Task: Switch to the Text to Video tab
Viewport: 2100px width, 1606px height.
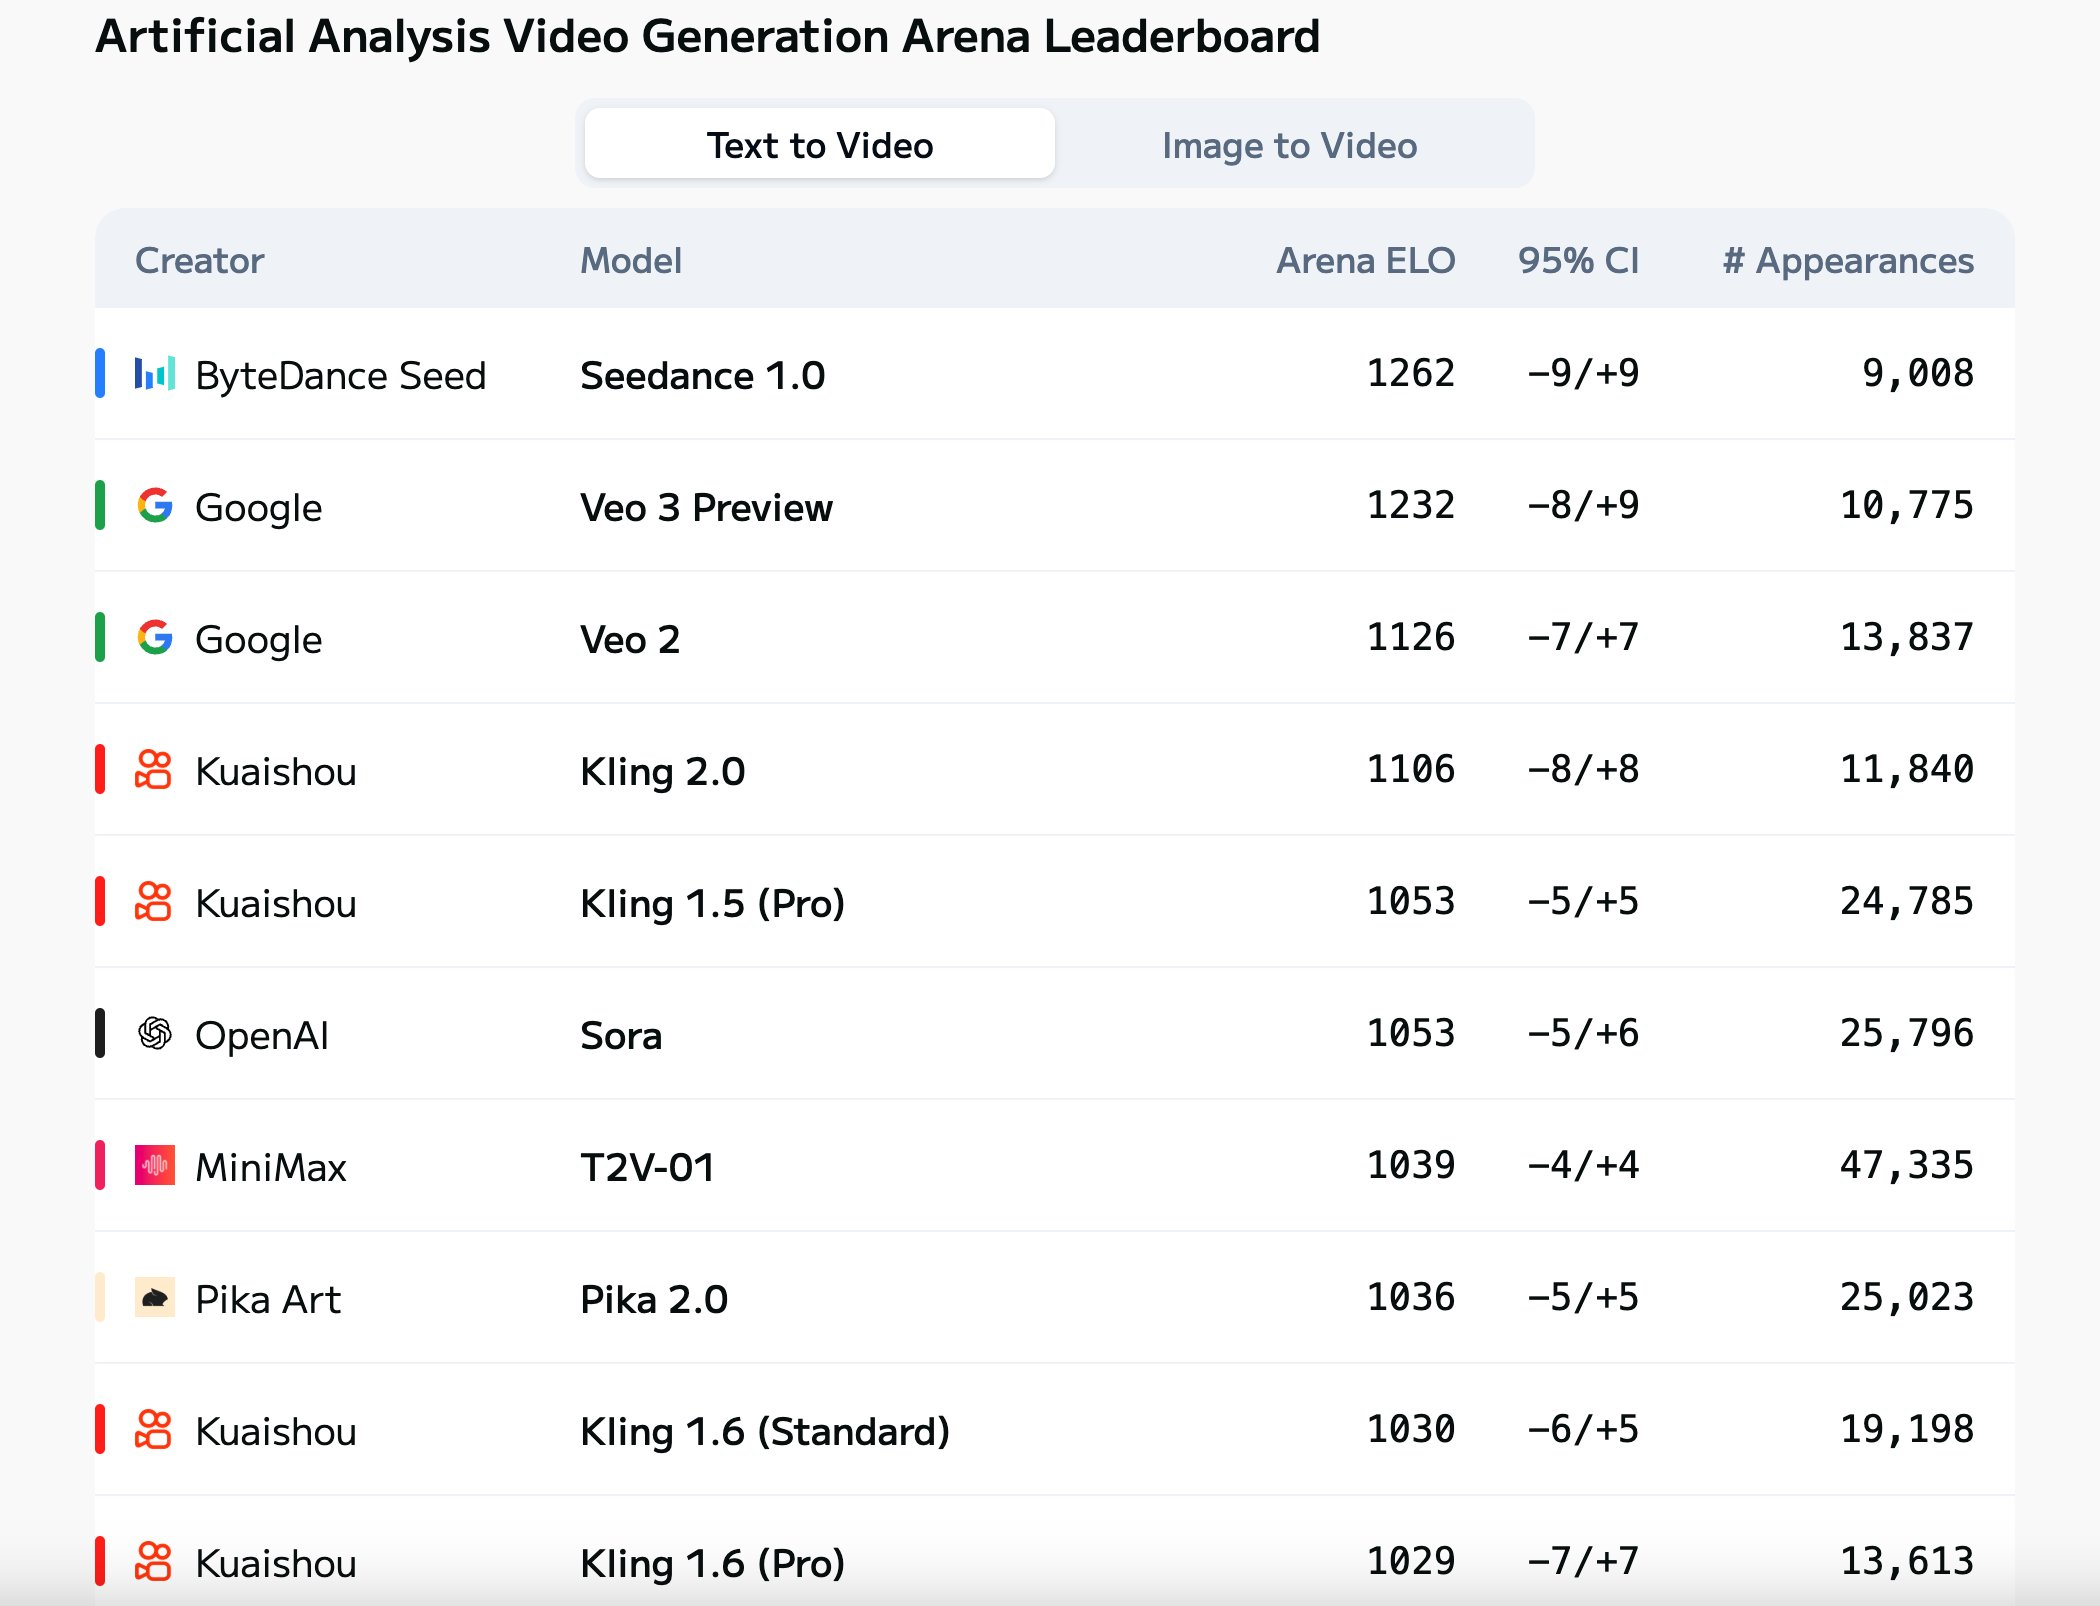Action: click(819, 144)
